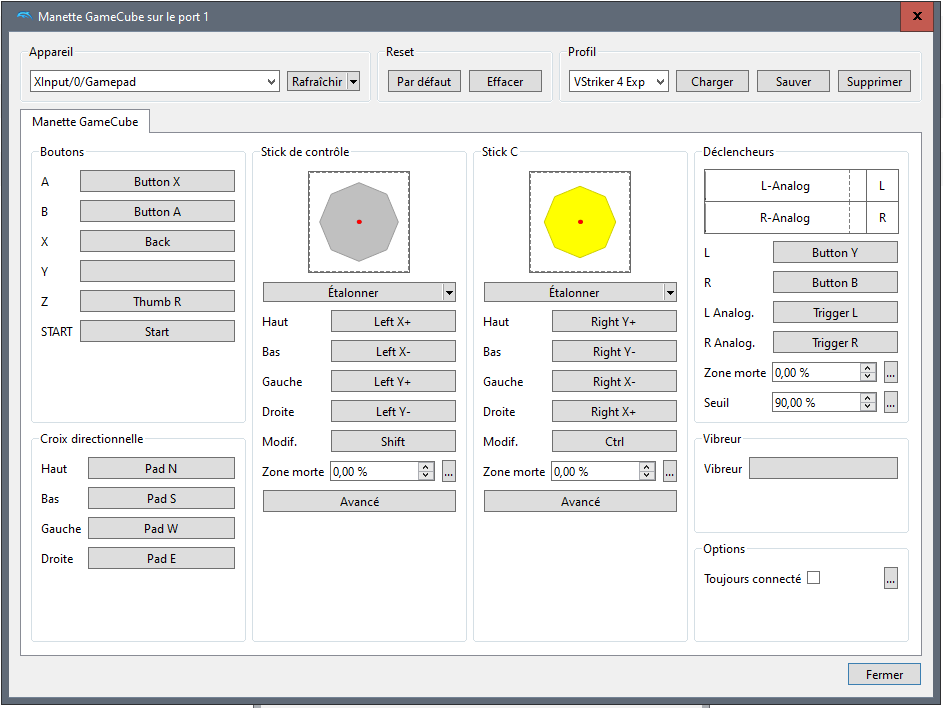Open options for Stick de contrôle dead zone
Screen dimensions: 943x708
[x=449, y=472]
